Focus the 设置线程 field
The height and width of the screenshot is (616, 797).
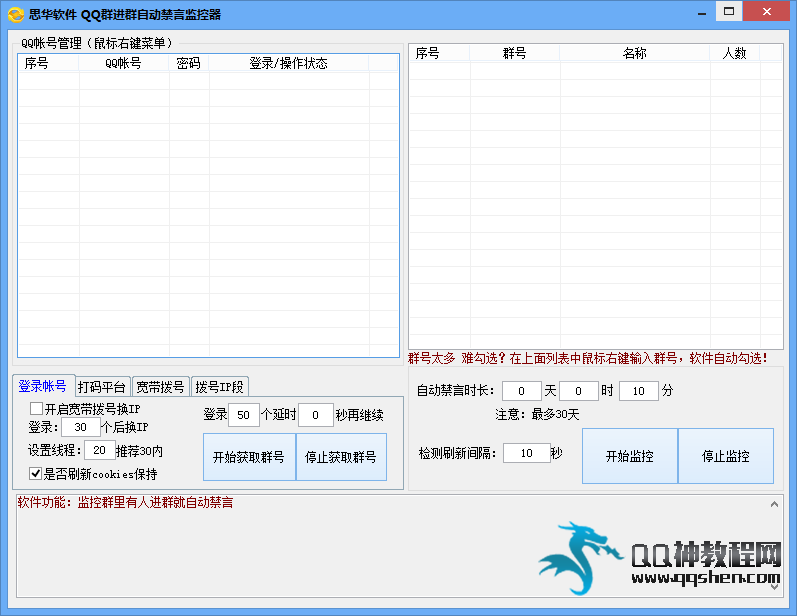click(x=100, y=450)
